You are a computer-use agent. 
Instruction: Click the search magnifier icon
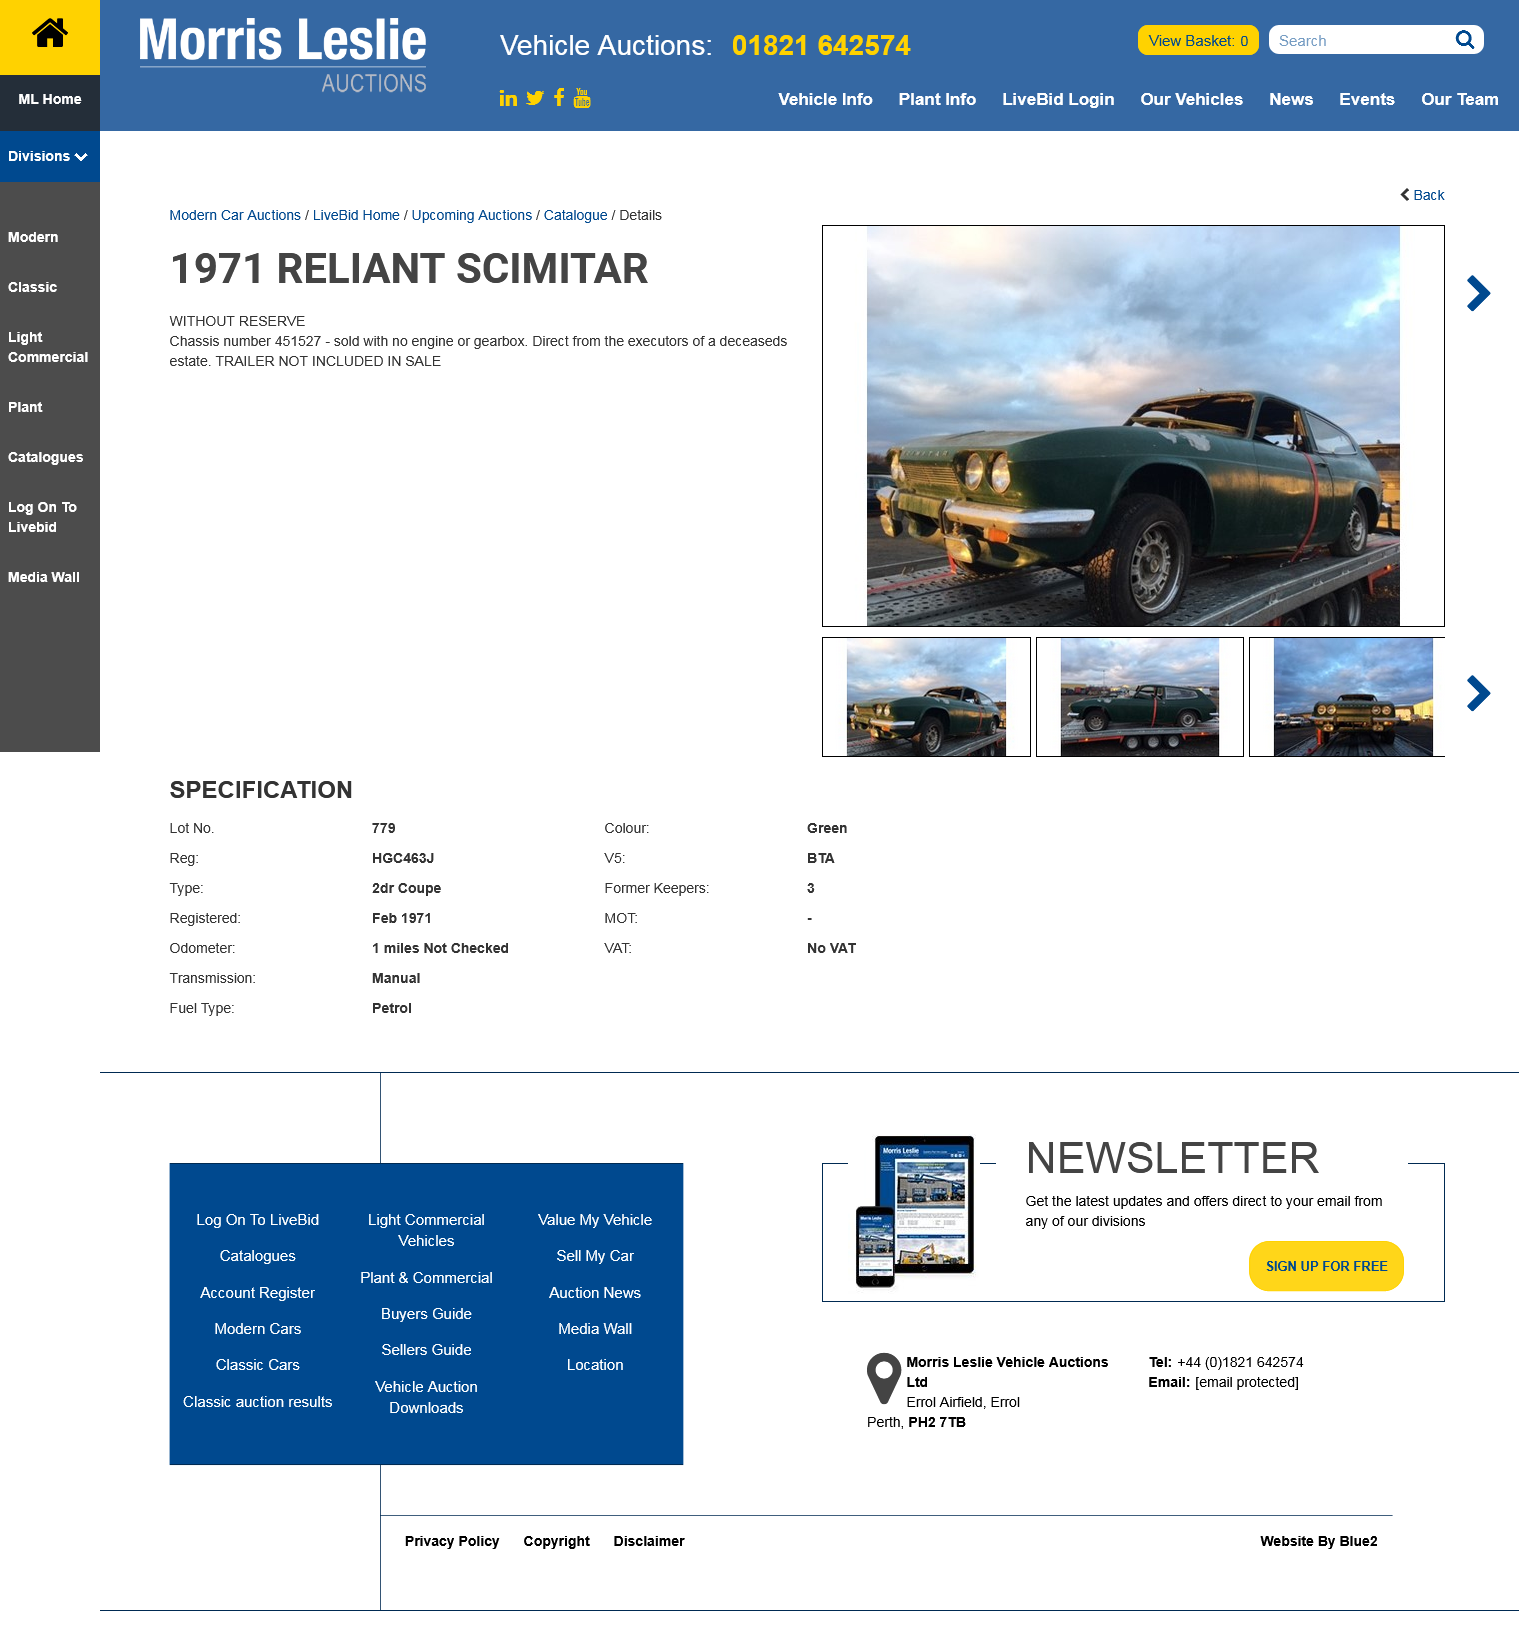[x=1464, y=40]
